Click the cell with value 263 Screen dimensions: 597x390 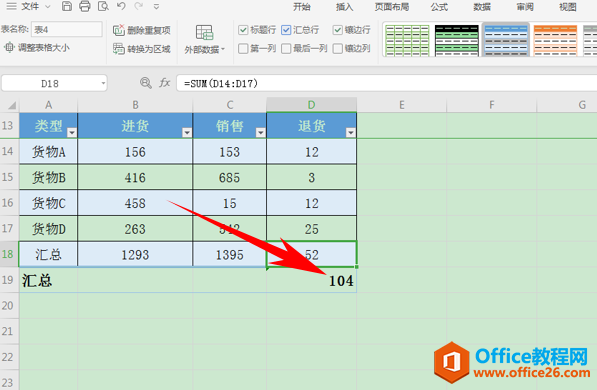(x=135, y=229)
